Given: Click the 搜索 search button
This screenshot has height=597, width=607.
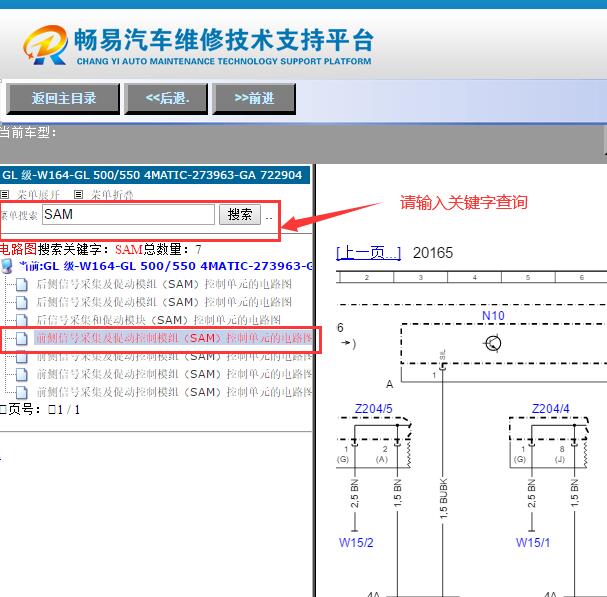Looking at the screenshot, I should pyautogui.click(x=240, y=214).
